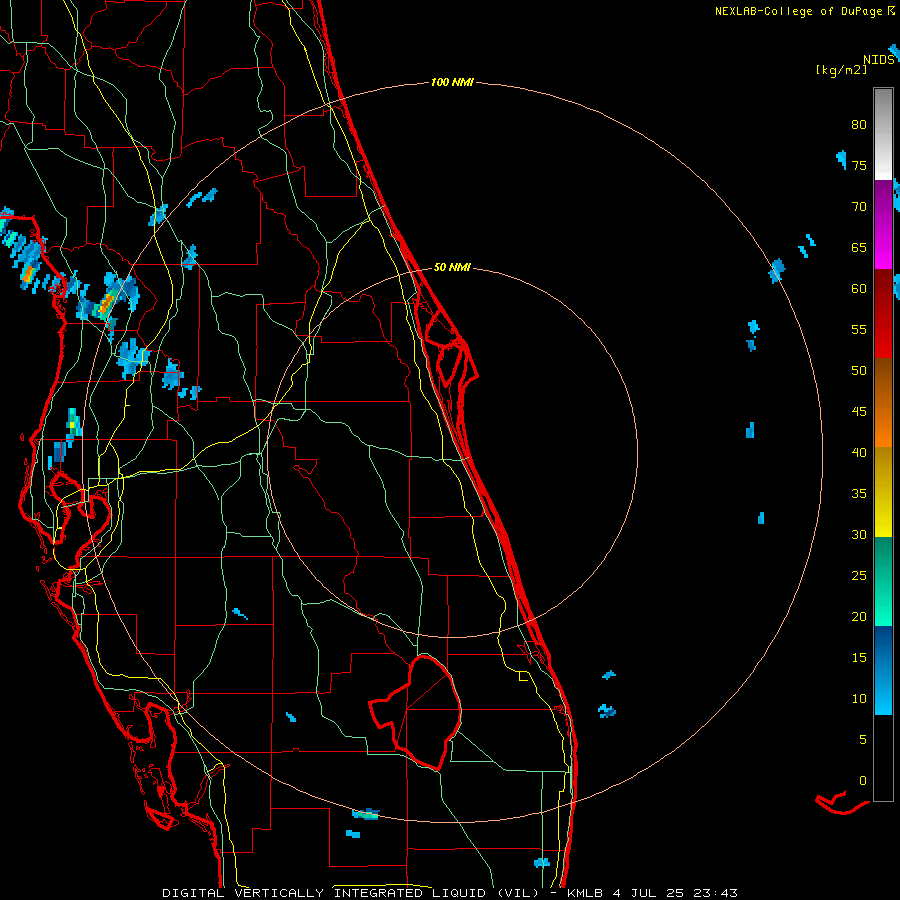This screenshot has height=900, width=900.
Task: Click the legend value 55
Action: pyautogui.click(x=859, y=329)
